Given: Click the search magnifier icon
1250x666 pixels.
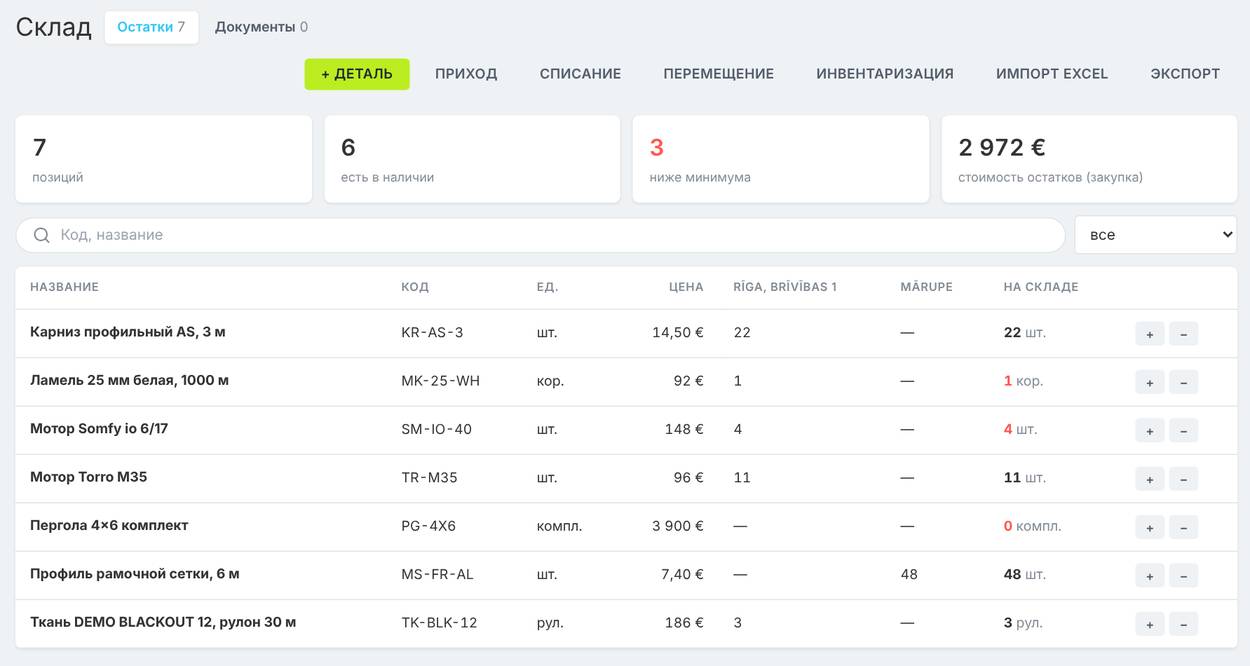Looking at the screenshot, I should (x=42, y=235).
